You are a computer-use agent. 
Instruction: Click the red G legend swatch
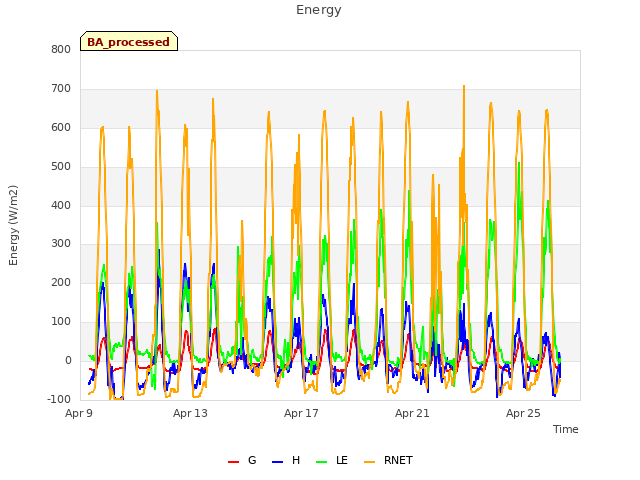233,462
